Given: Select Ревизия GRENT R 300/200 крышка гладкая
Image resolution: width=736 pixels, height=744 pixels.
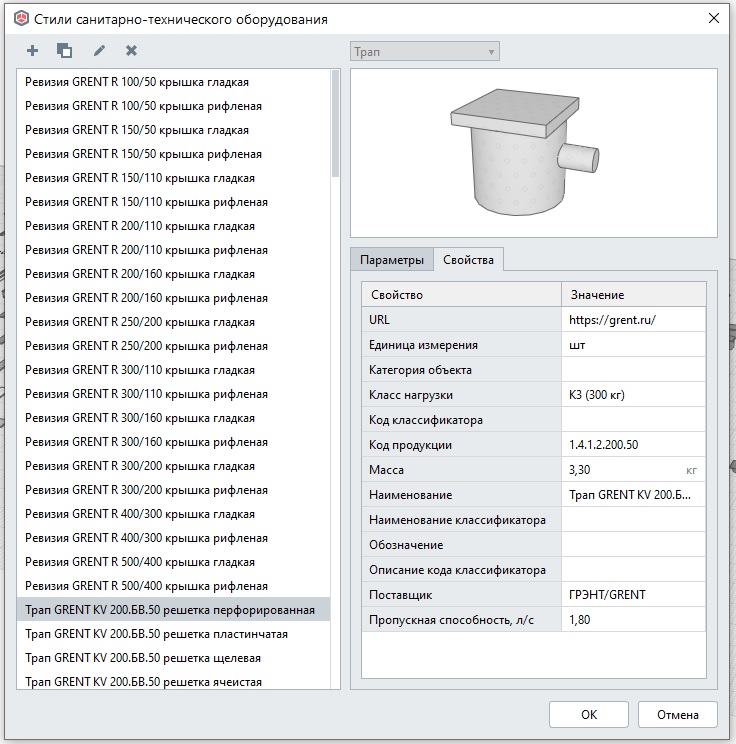Looking at the screenshot, I should (x=174, y=466).
